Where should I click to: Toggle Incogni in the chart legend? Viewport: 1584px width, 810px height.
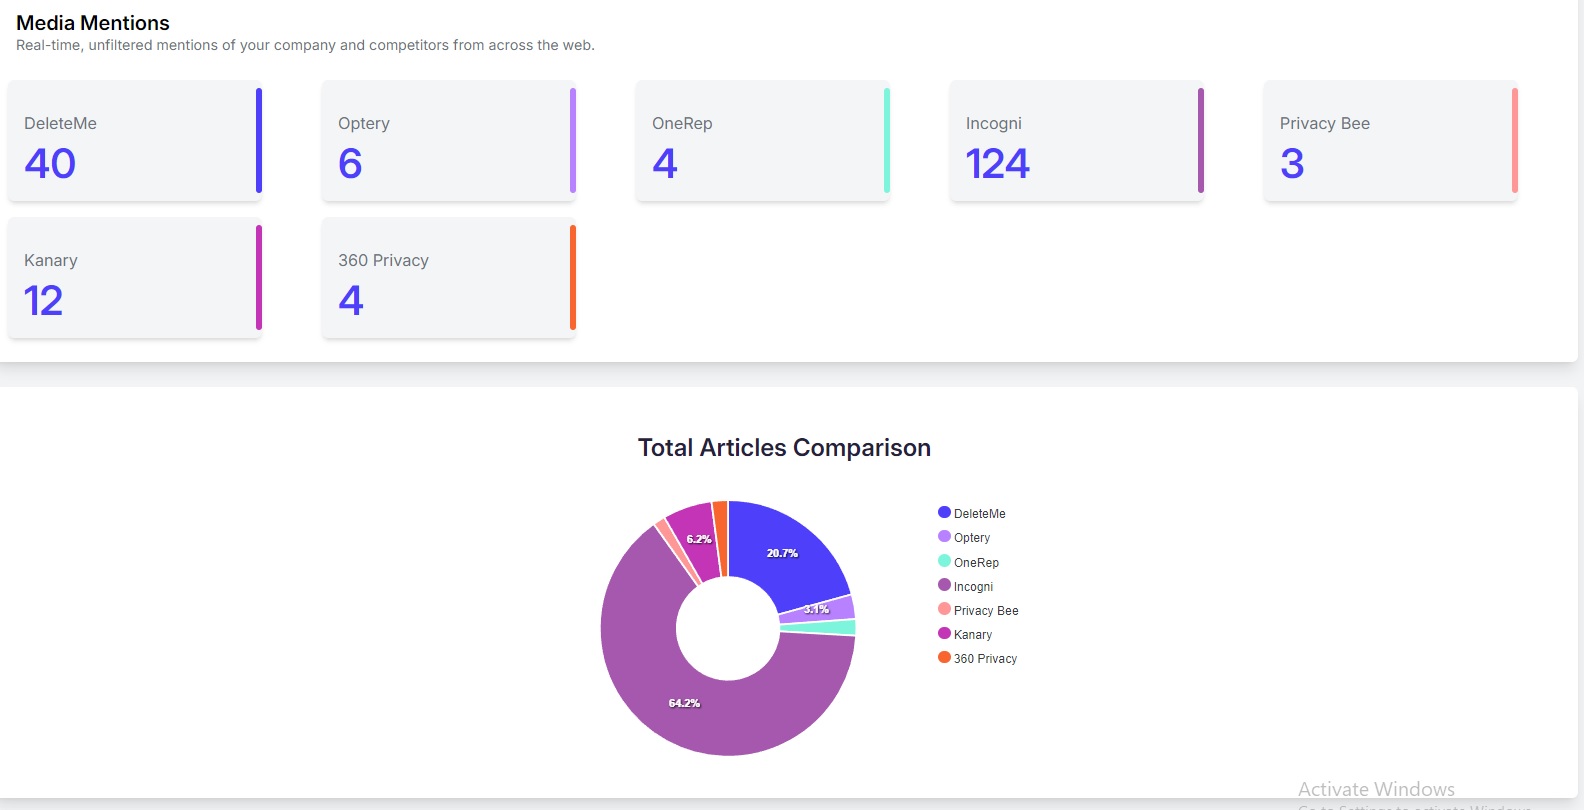point(966,586)
